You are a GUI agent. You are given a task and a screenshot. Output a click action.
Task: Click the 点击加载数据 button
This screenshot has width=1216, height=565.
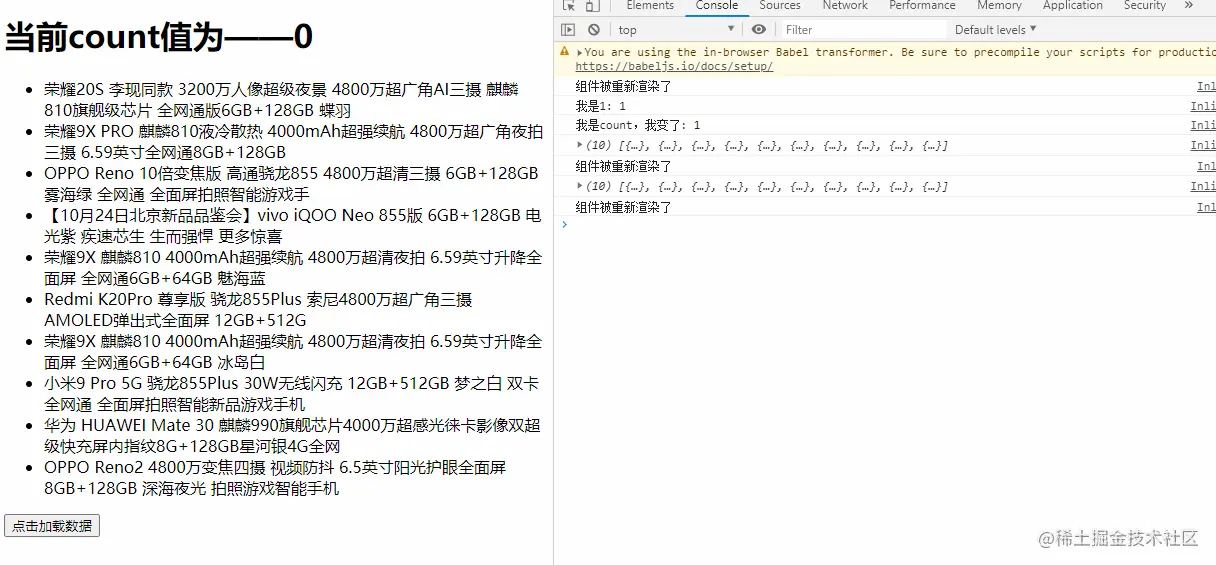(52, 526)
